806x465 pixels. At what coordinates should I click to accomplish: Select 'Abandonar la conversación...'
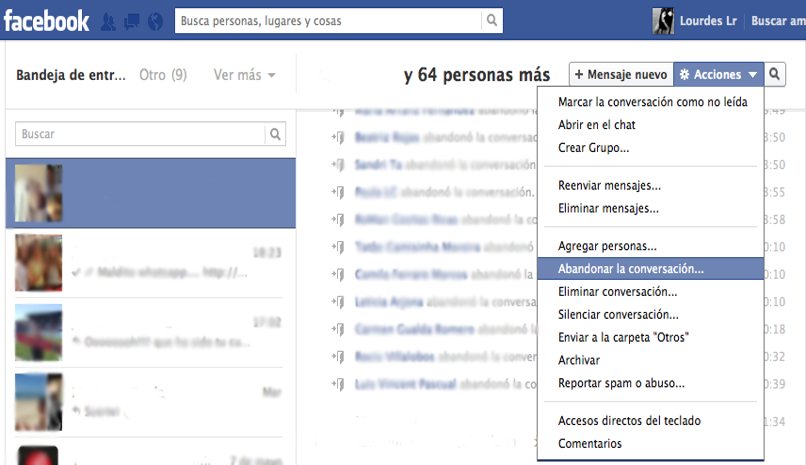point(650,269)
